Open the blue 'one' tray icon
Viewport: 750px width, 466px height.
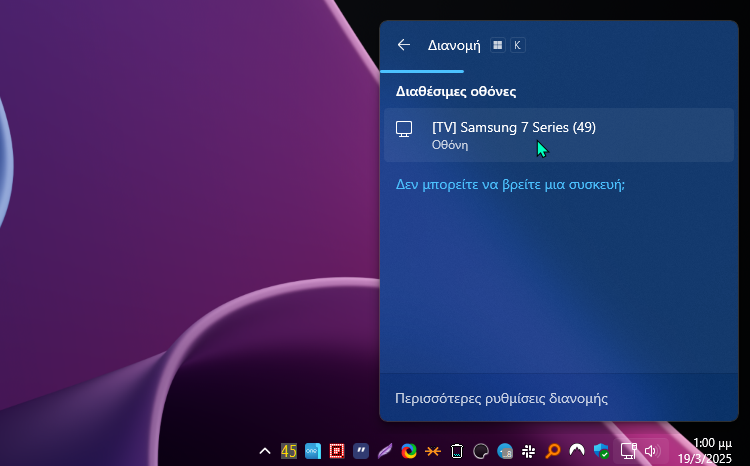point(313,451)
